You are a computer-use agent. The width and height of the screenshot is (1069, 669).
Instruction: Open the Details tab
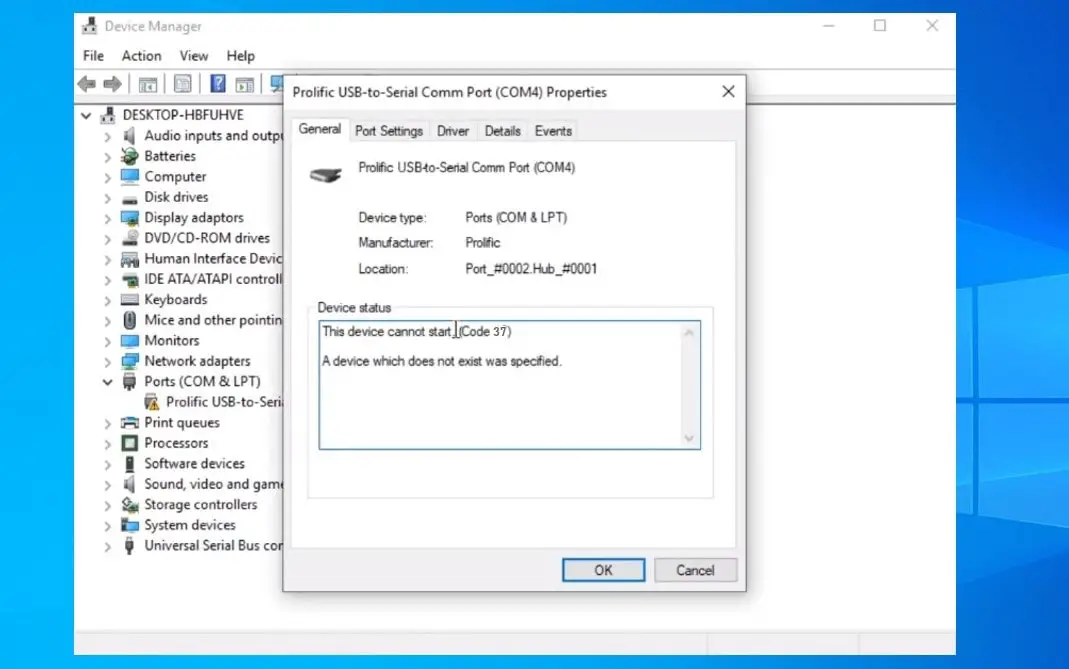tap(502, 131)
